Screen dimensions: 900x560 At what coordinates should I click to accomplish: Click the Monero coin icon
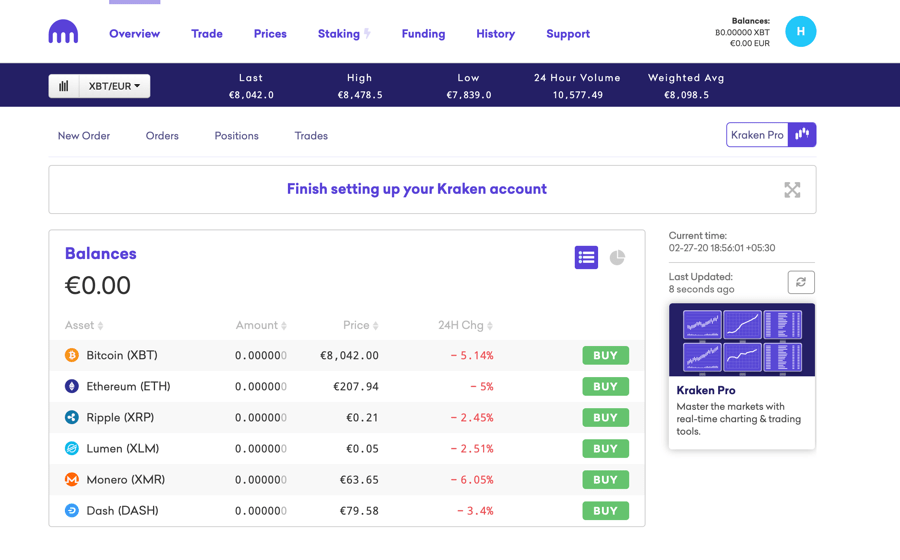[x=72, y=480]
